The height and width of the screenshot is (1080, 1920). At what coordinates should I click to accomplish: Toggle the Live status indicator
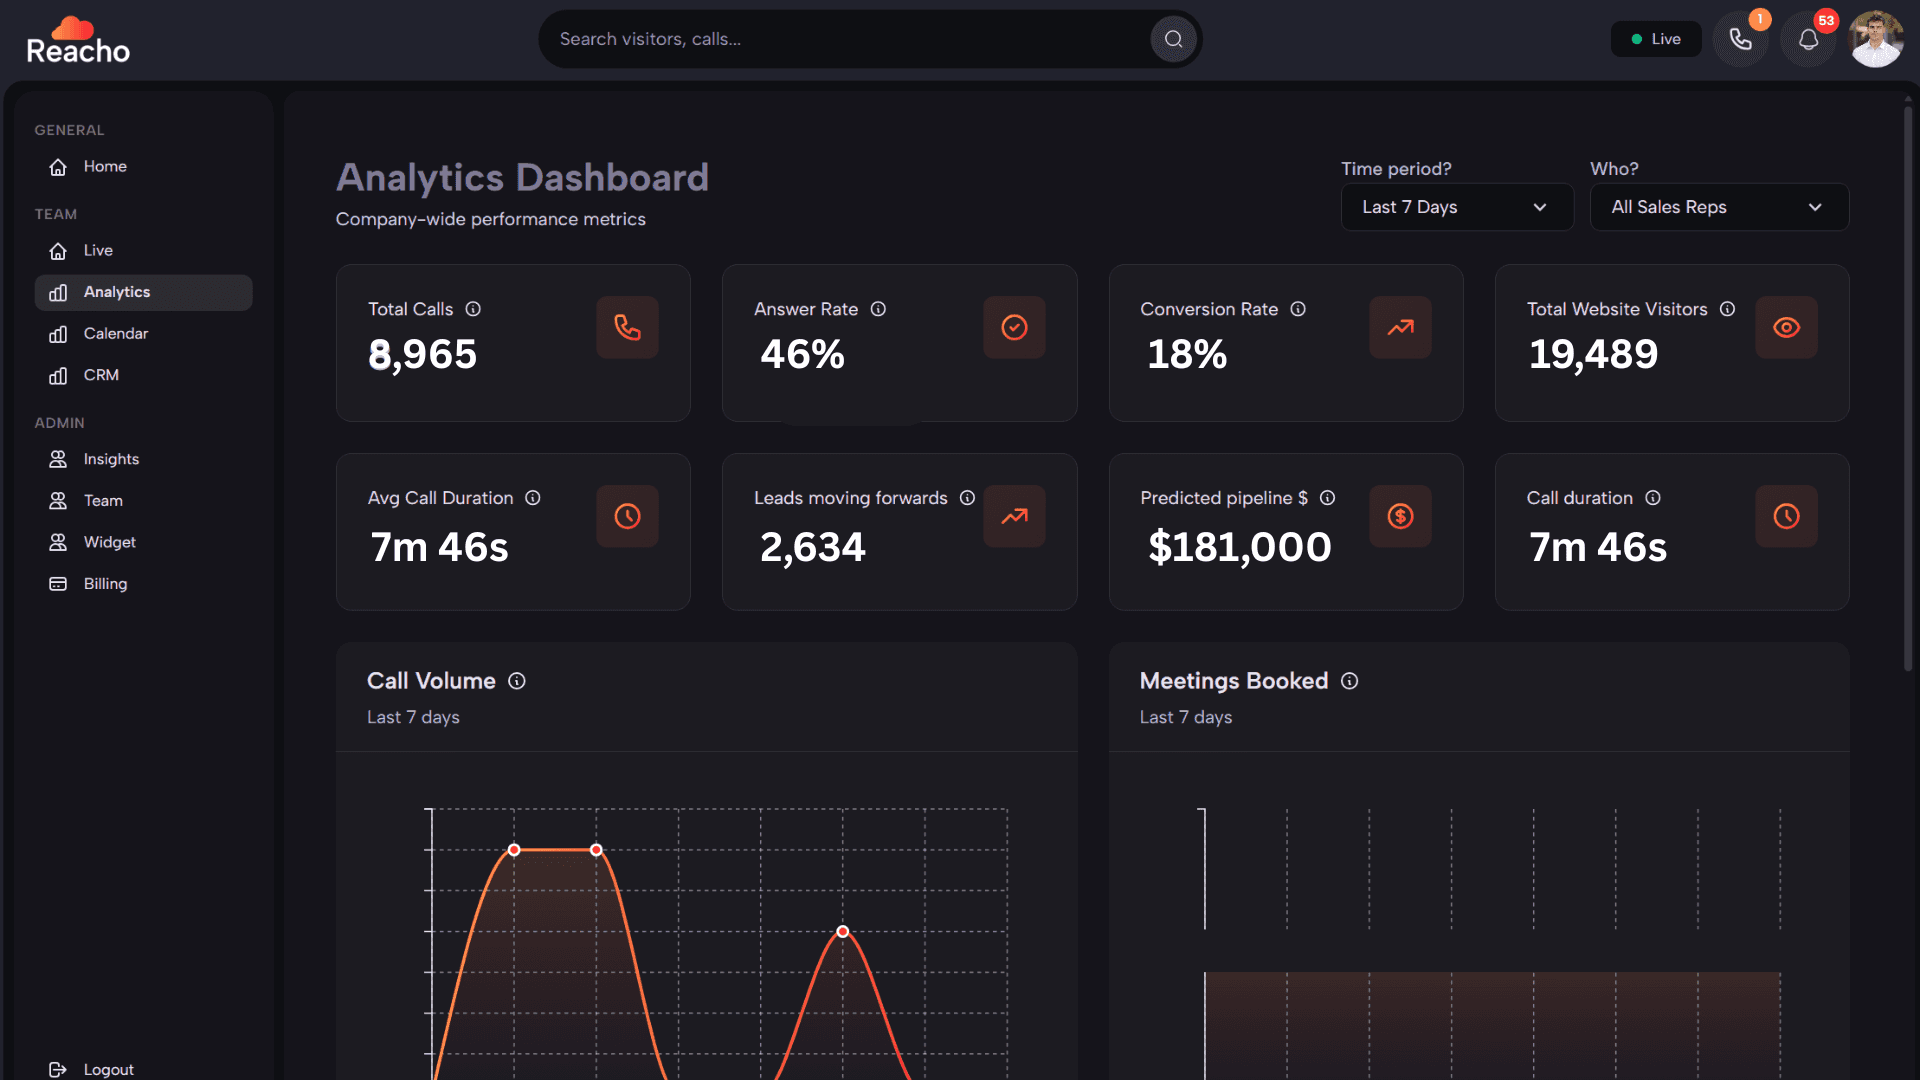pos(1655,39)
